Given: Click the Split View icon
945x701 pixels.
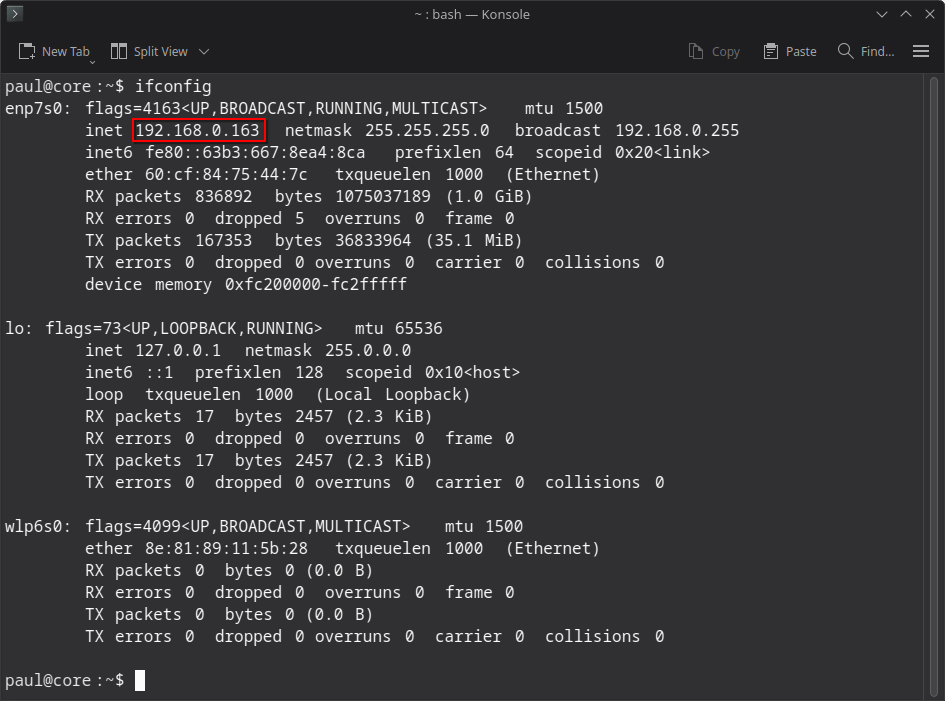Looking at the screenshot, I should (x=119, y=51).
